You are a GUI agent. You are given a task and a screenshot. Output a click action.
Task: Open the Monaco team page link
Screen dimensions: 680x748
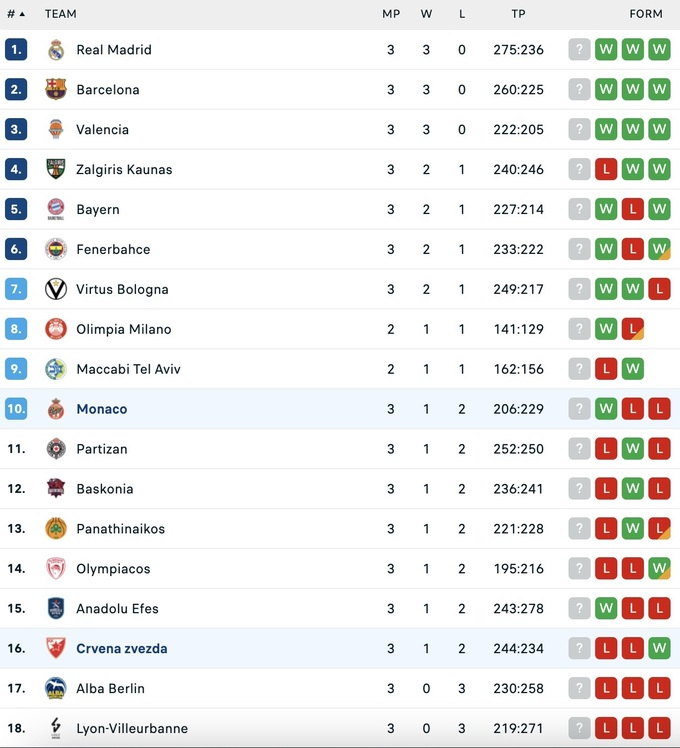[101, 409]
